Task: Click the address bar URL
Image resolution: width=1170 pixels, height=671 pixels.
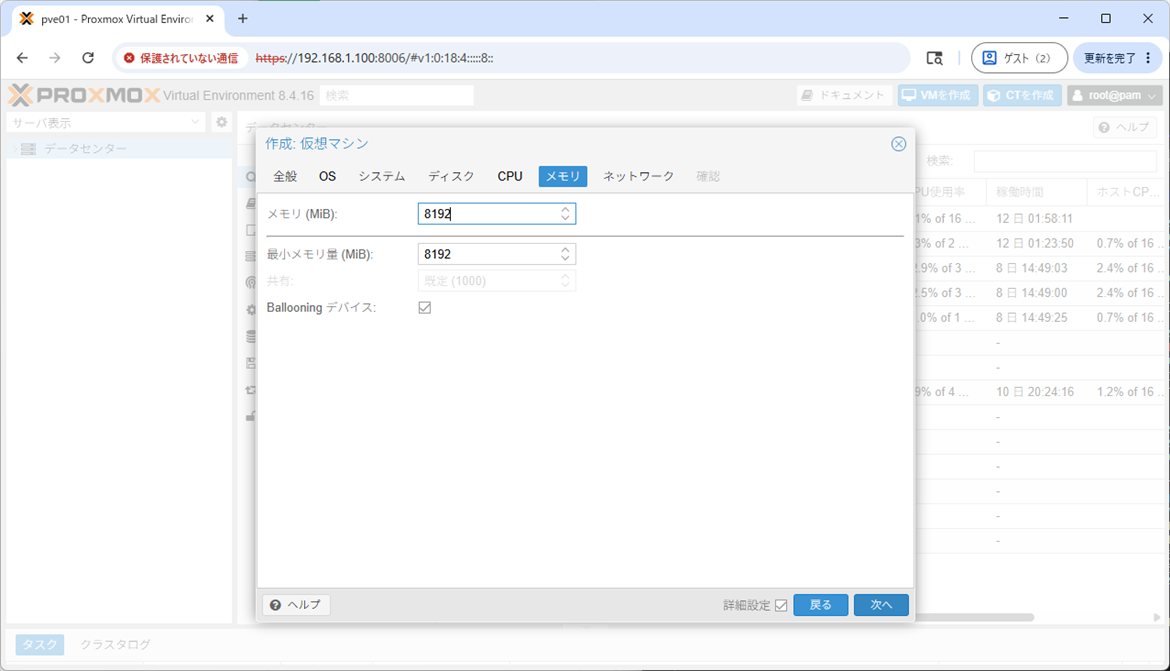Action: coord(374,57)
